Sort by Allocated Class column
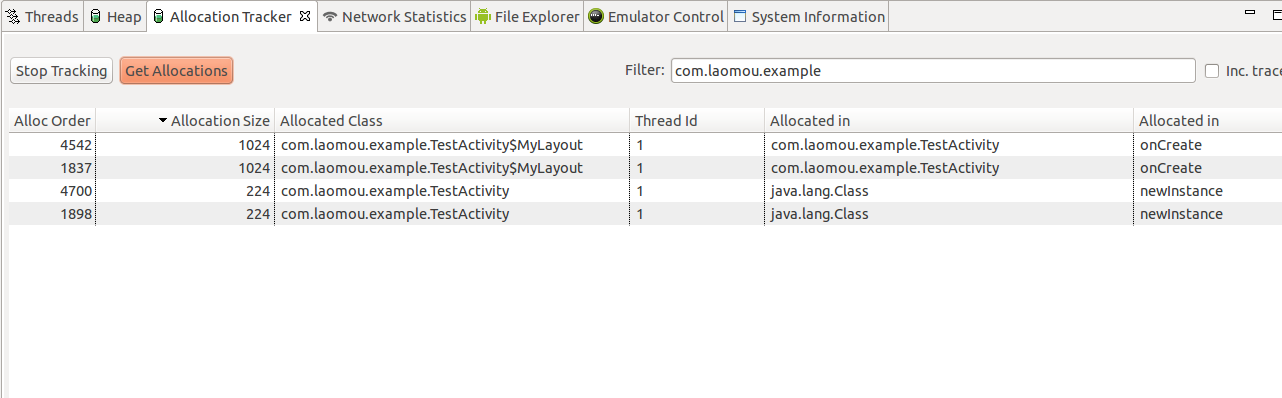The image size is (1282, 398). [x=452, y=121]
